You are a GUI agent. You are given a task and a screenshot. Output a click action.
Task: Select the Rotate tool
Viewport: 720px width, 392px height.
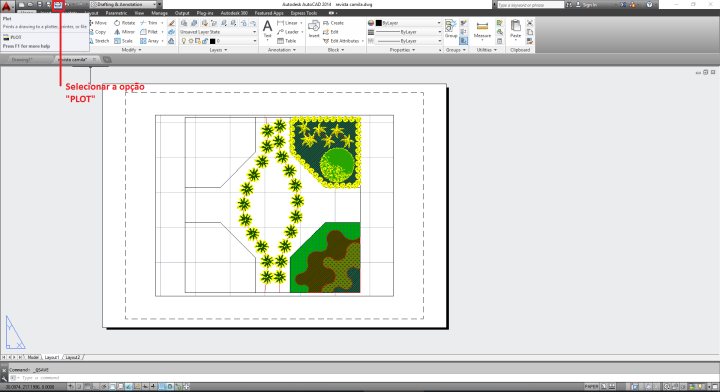(x=124, y=23)
